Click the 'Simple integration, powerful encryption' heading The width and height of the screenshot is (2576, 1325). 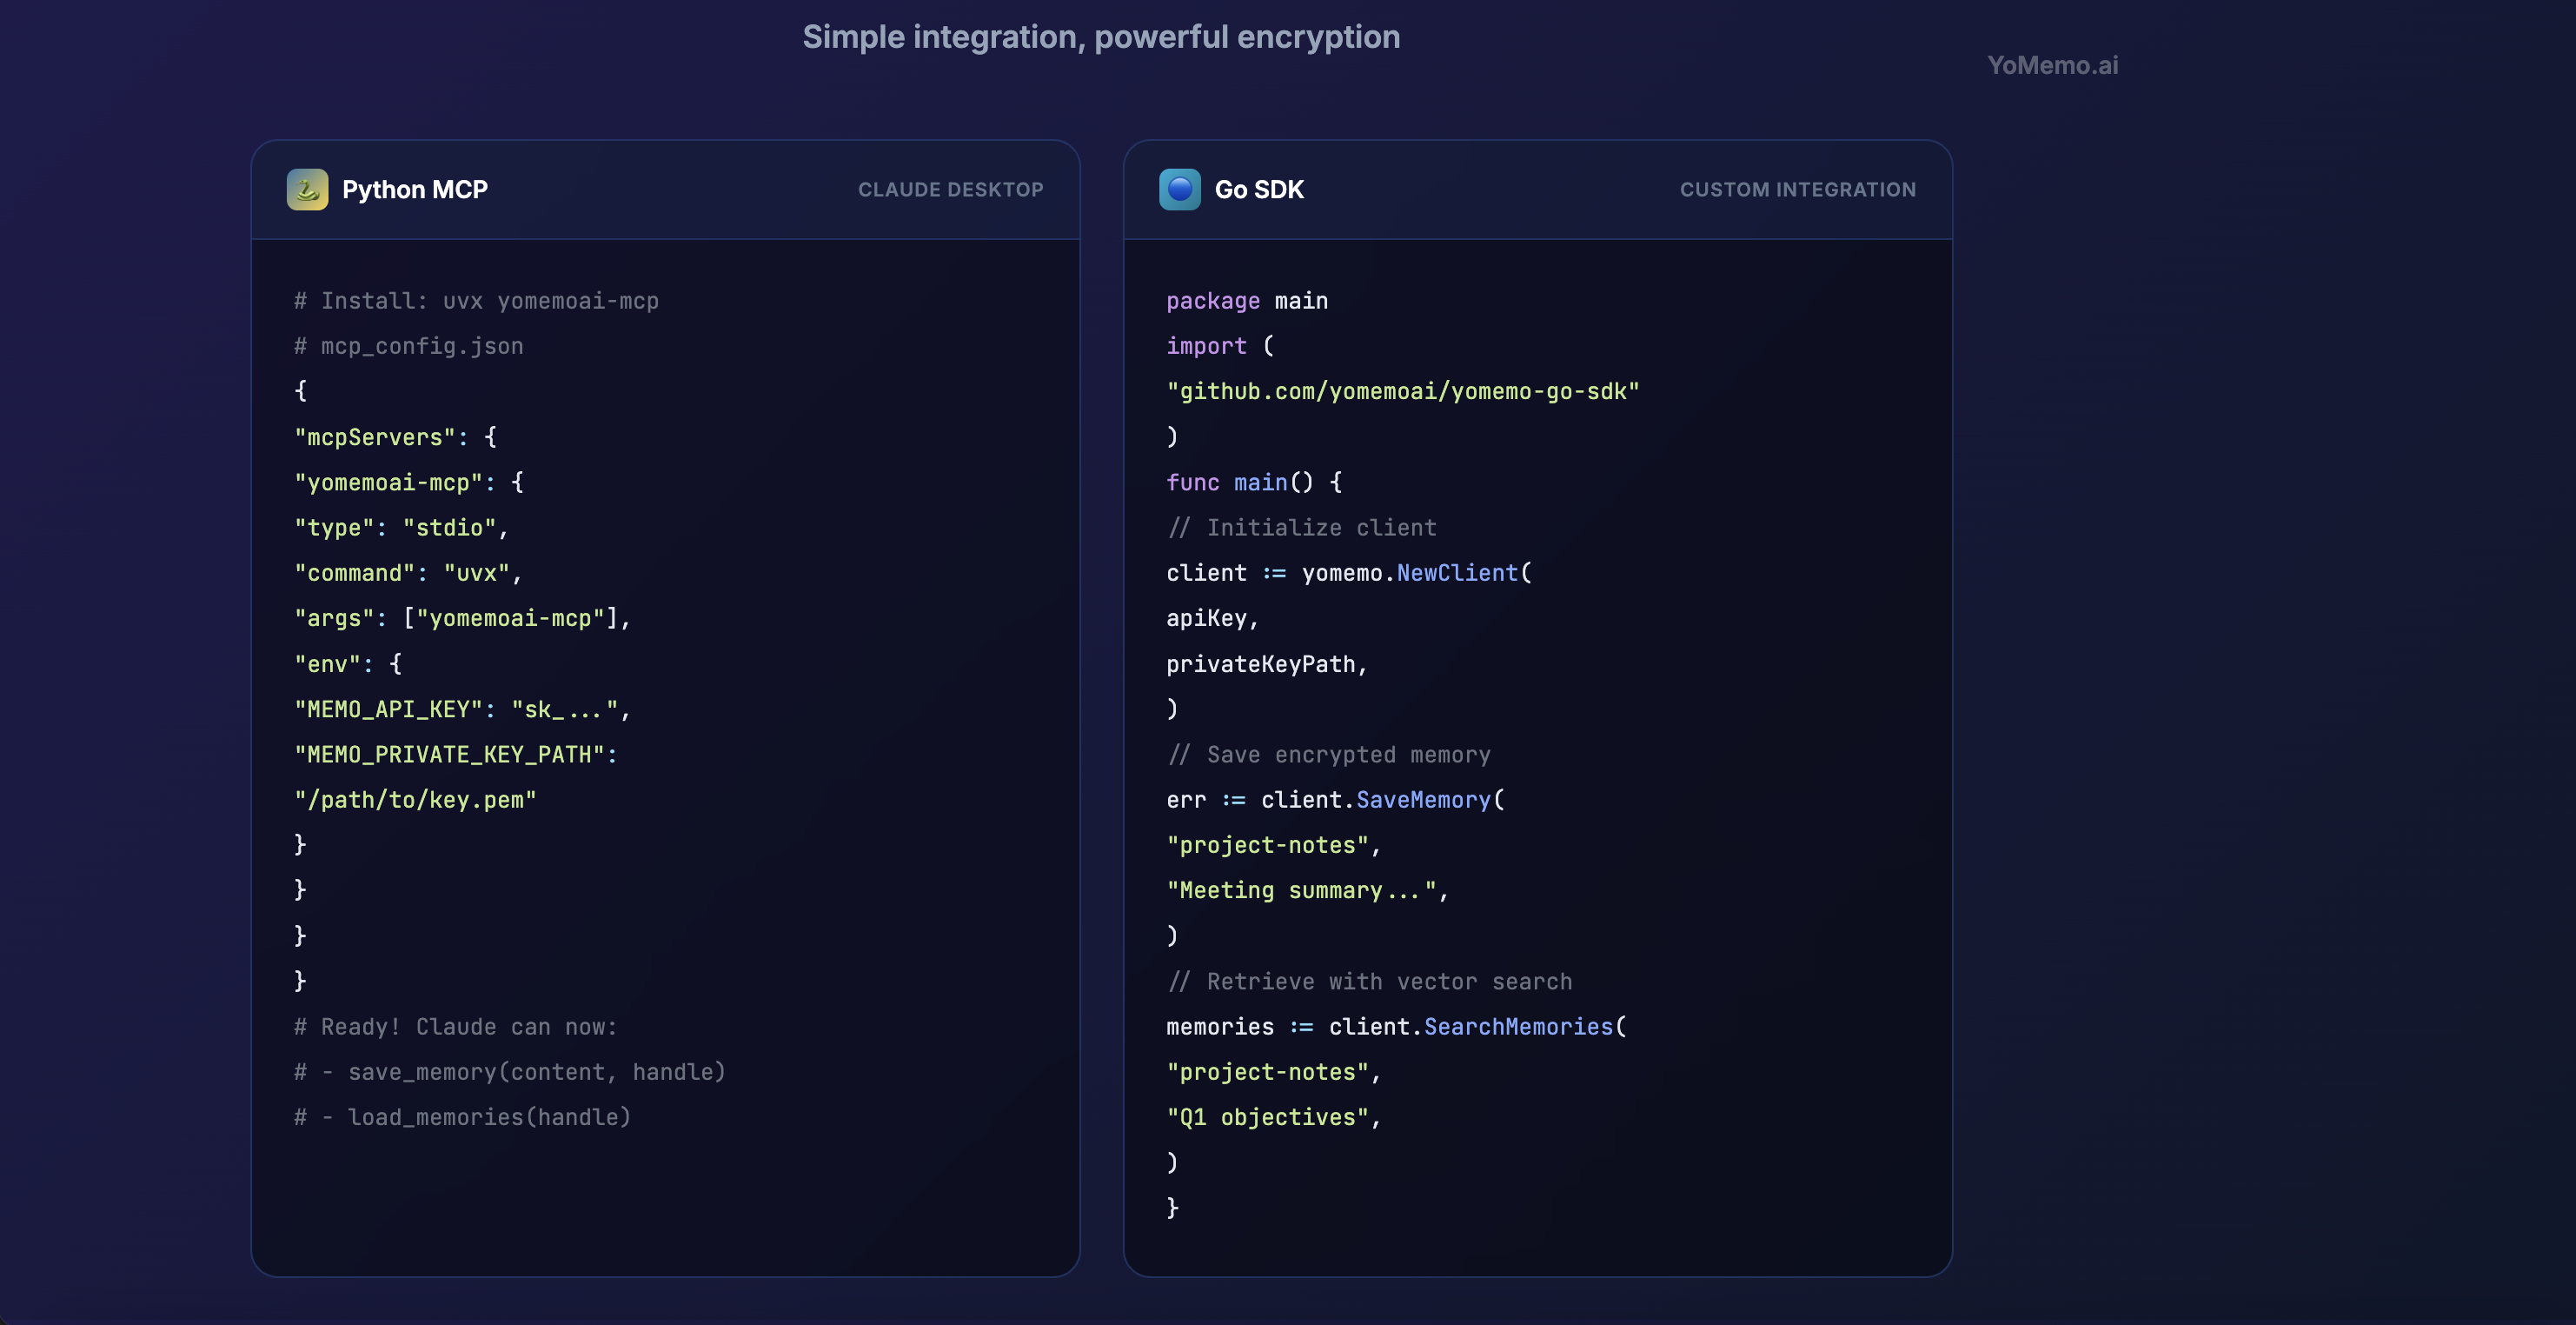(x=1101, y=37)
